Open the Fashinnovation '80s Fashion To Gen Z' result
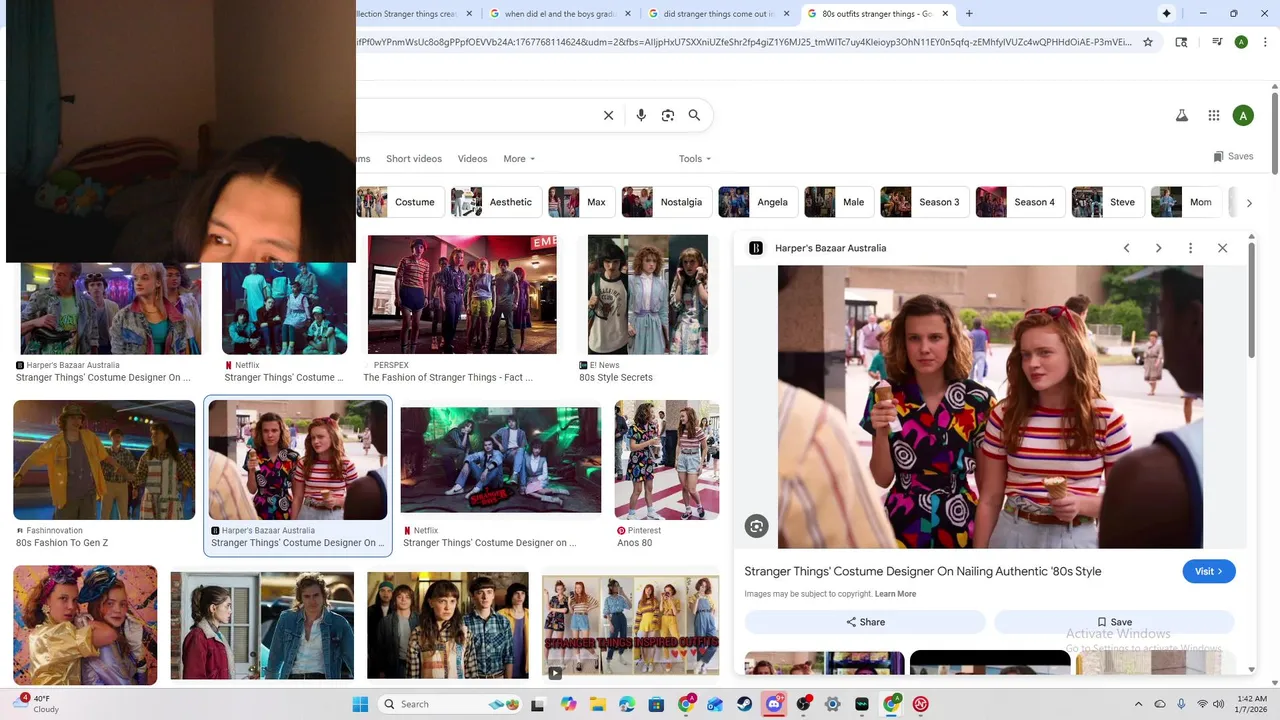Screen dimensions: 1280x720 coord(104,475)
